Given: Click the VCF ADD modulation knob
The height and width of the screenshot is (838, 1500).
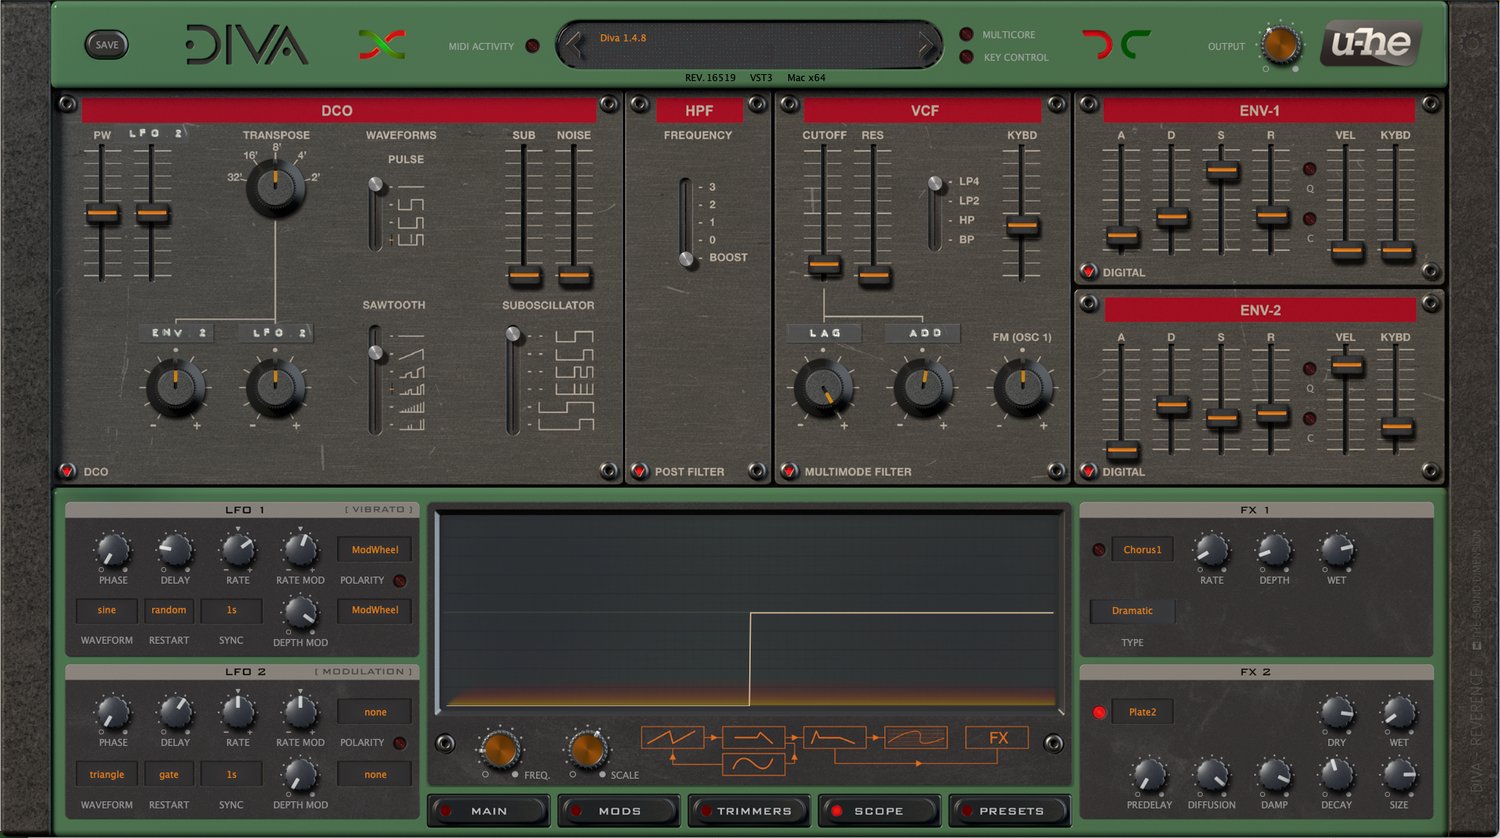Looking at the screenshot, I should click(923, 387).
